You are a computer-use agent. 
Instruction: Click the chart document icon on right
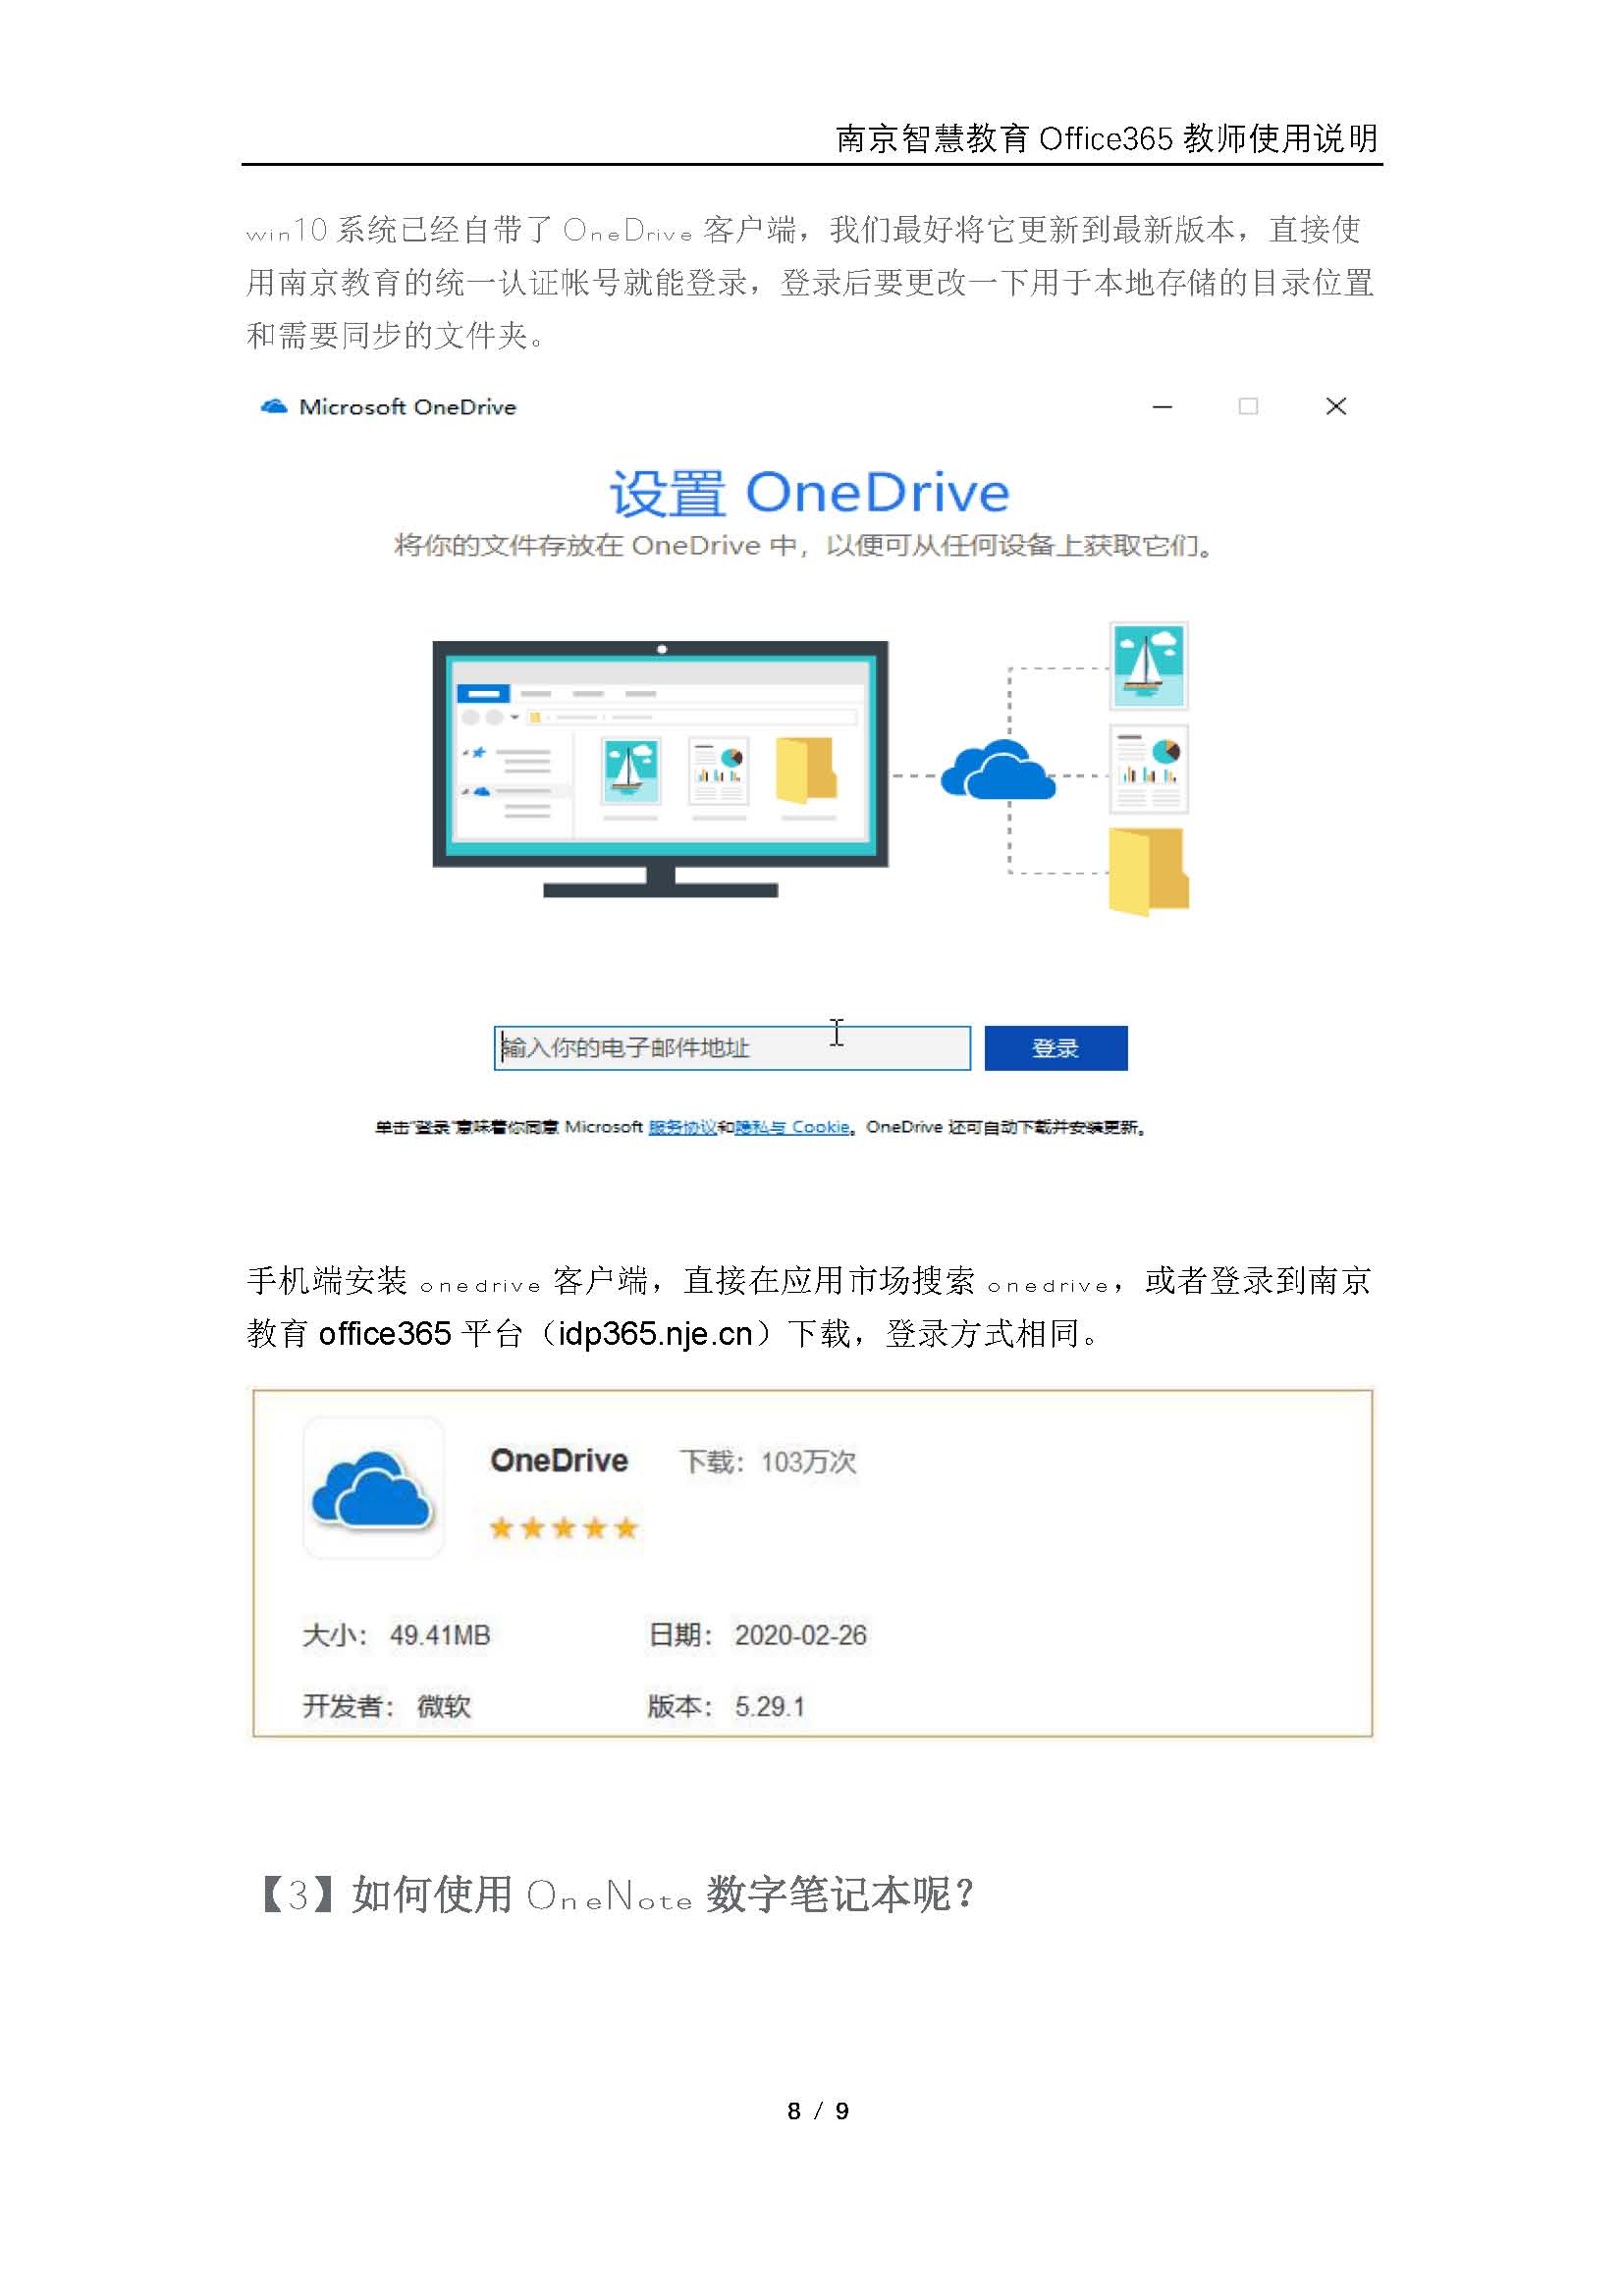click(x=1149, y=770)
